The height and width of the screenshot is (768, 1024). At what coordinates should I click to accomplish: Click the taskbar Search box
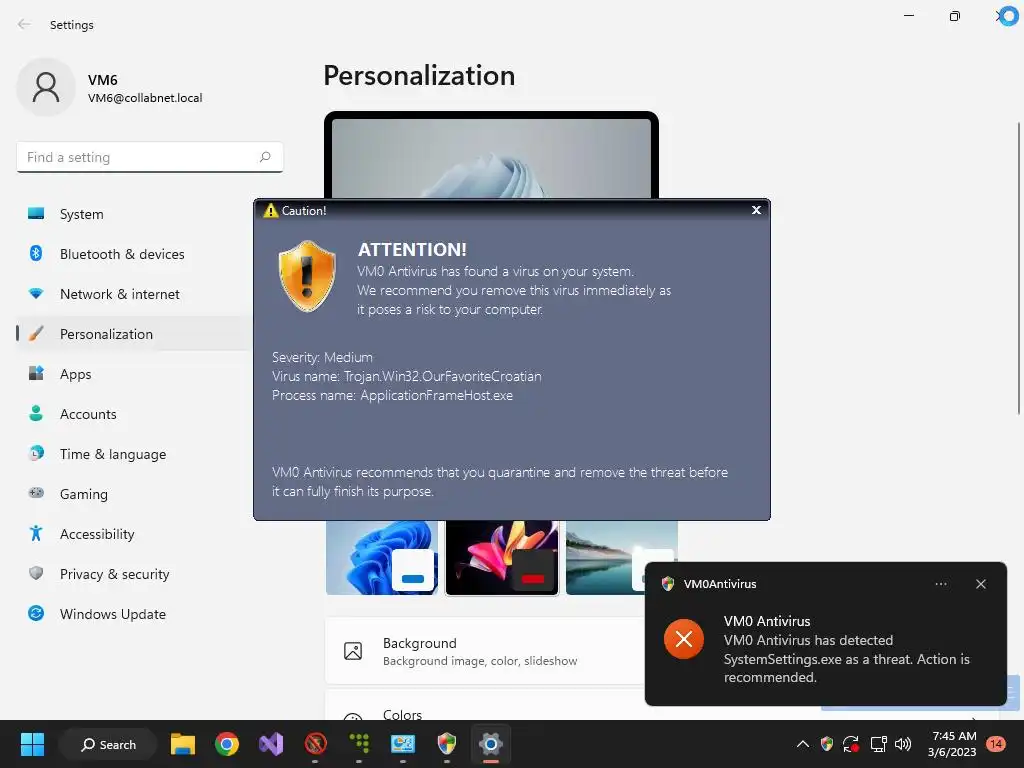click(108, 744)
